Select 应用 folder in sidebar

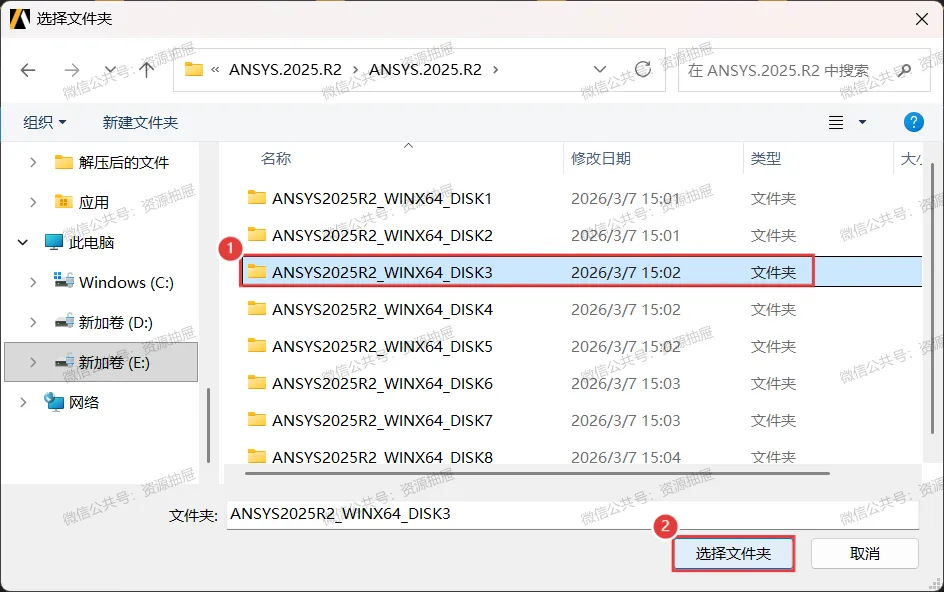pos(82,202)
